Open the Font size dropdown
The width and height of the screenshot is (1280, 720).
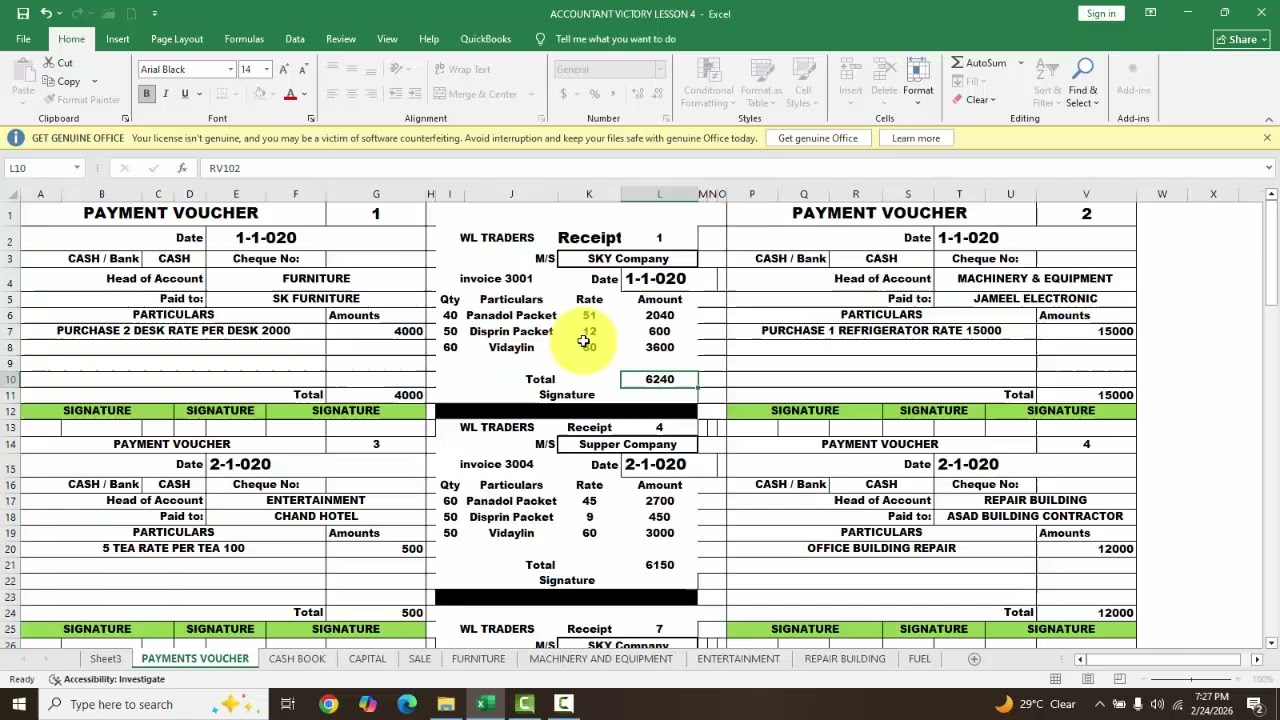266,69
